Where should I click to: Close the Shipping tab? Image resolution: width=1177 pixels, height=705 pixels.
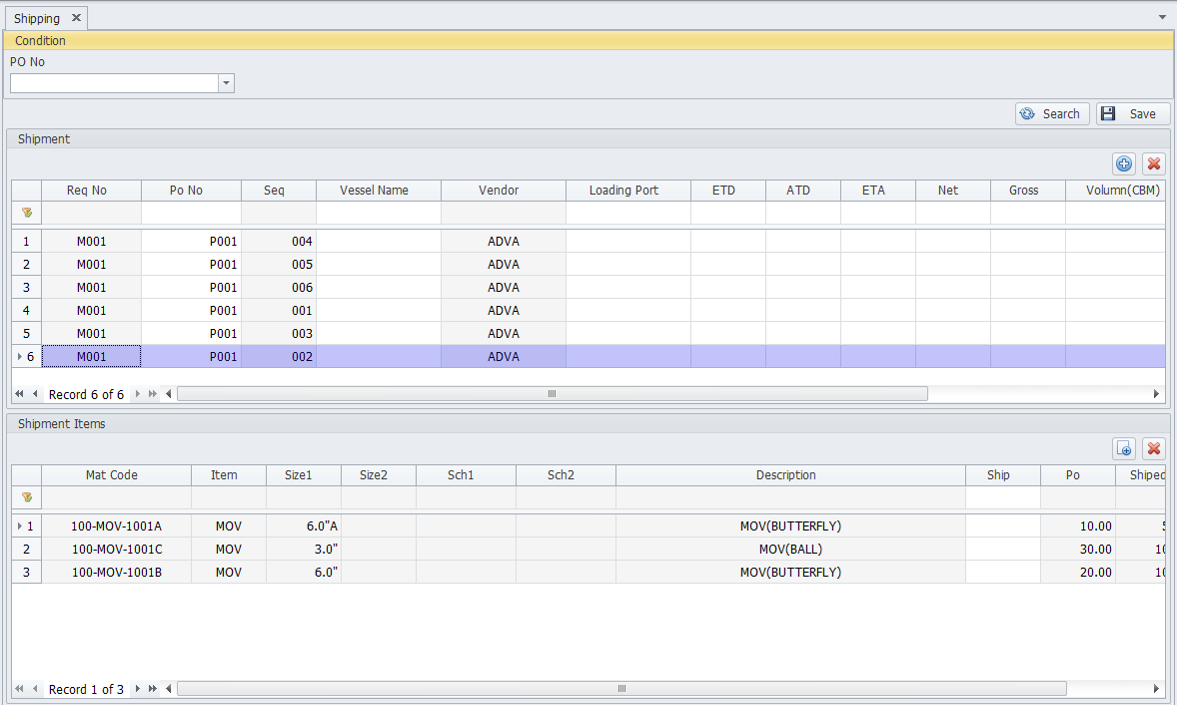click(x=77, y=18)
